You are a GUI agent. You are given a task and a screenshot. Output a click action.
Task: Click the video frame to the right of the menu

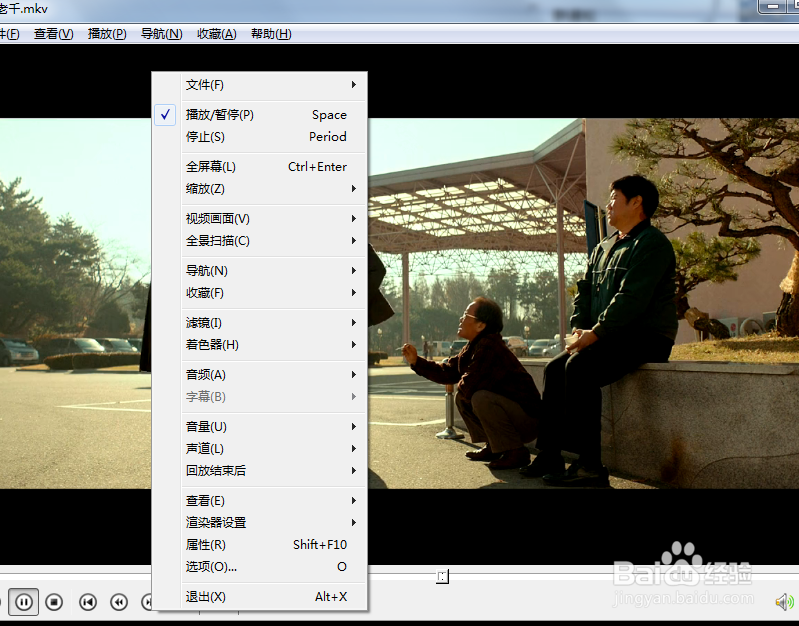pyautogui.click(x=583, y=303)
